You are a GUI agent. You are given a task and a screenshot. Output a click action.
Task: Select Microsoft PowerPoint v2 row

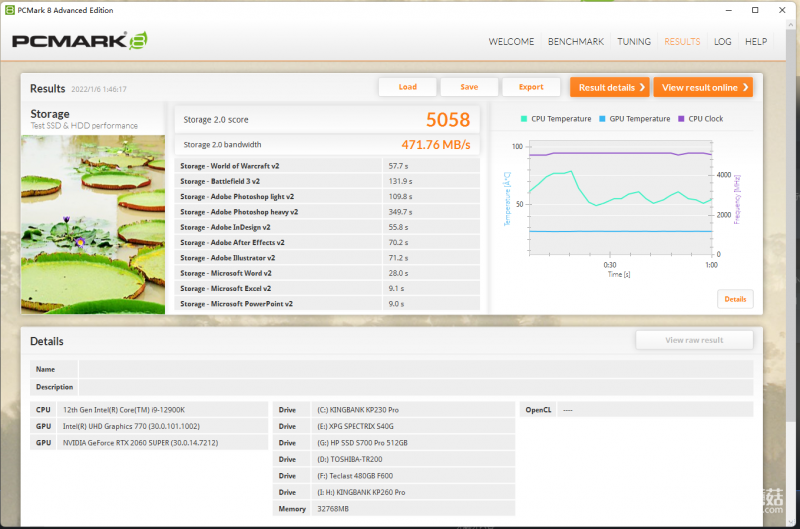pyautogui.click(x=327, y=304)
